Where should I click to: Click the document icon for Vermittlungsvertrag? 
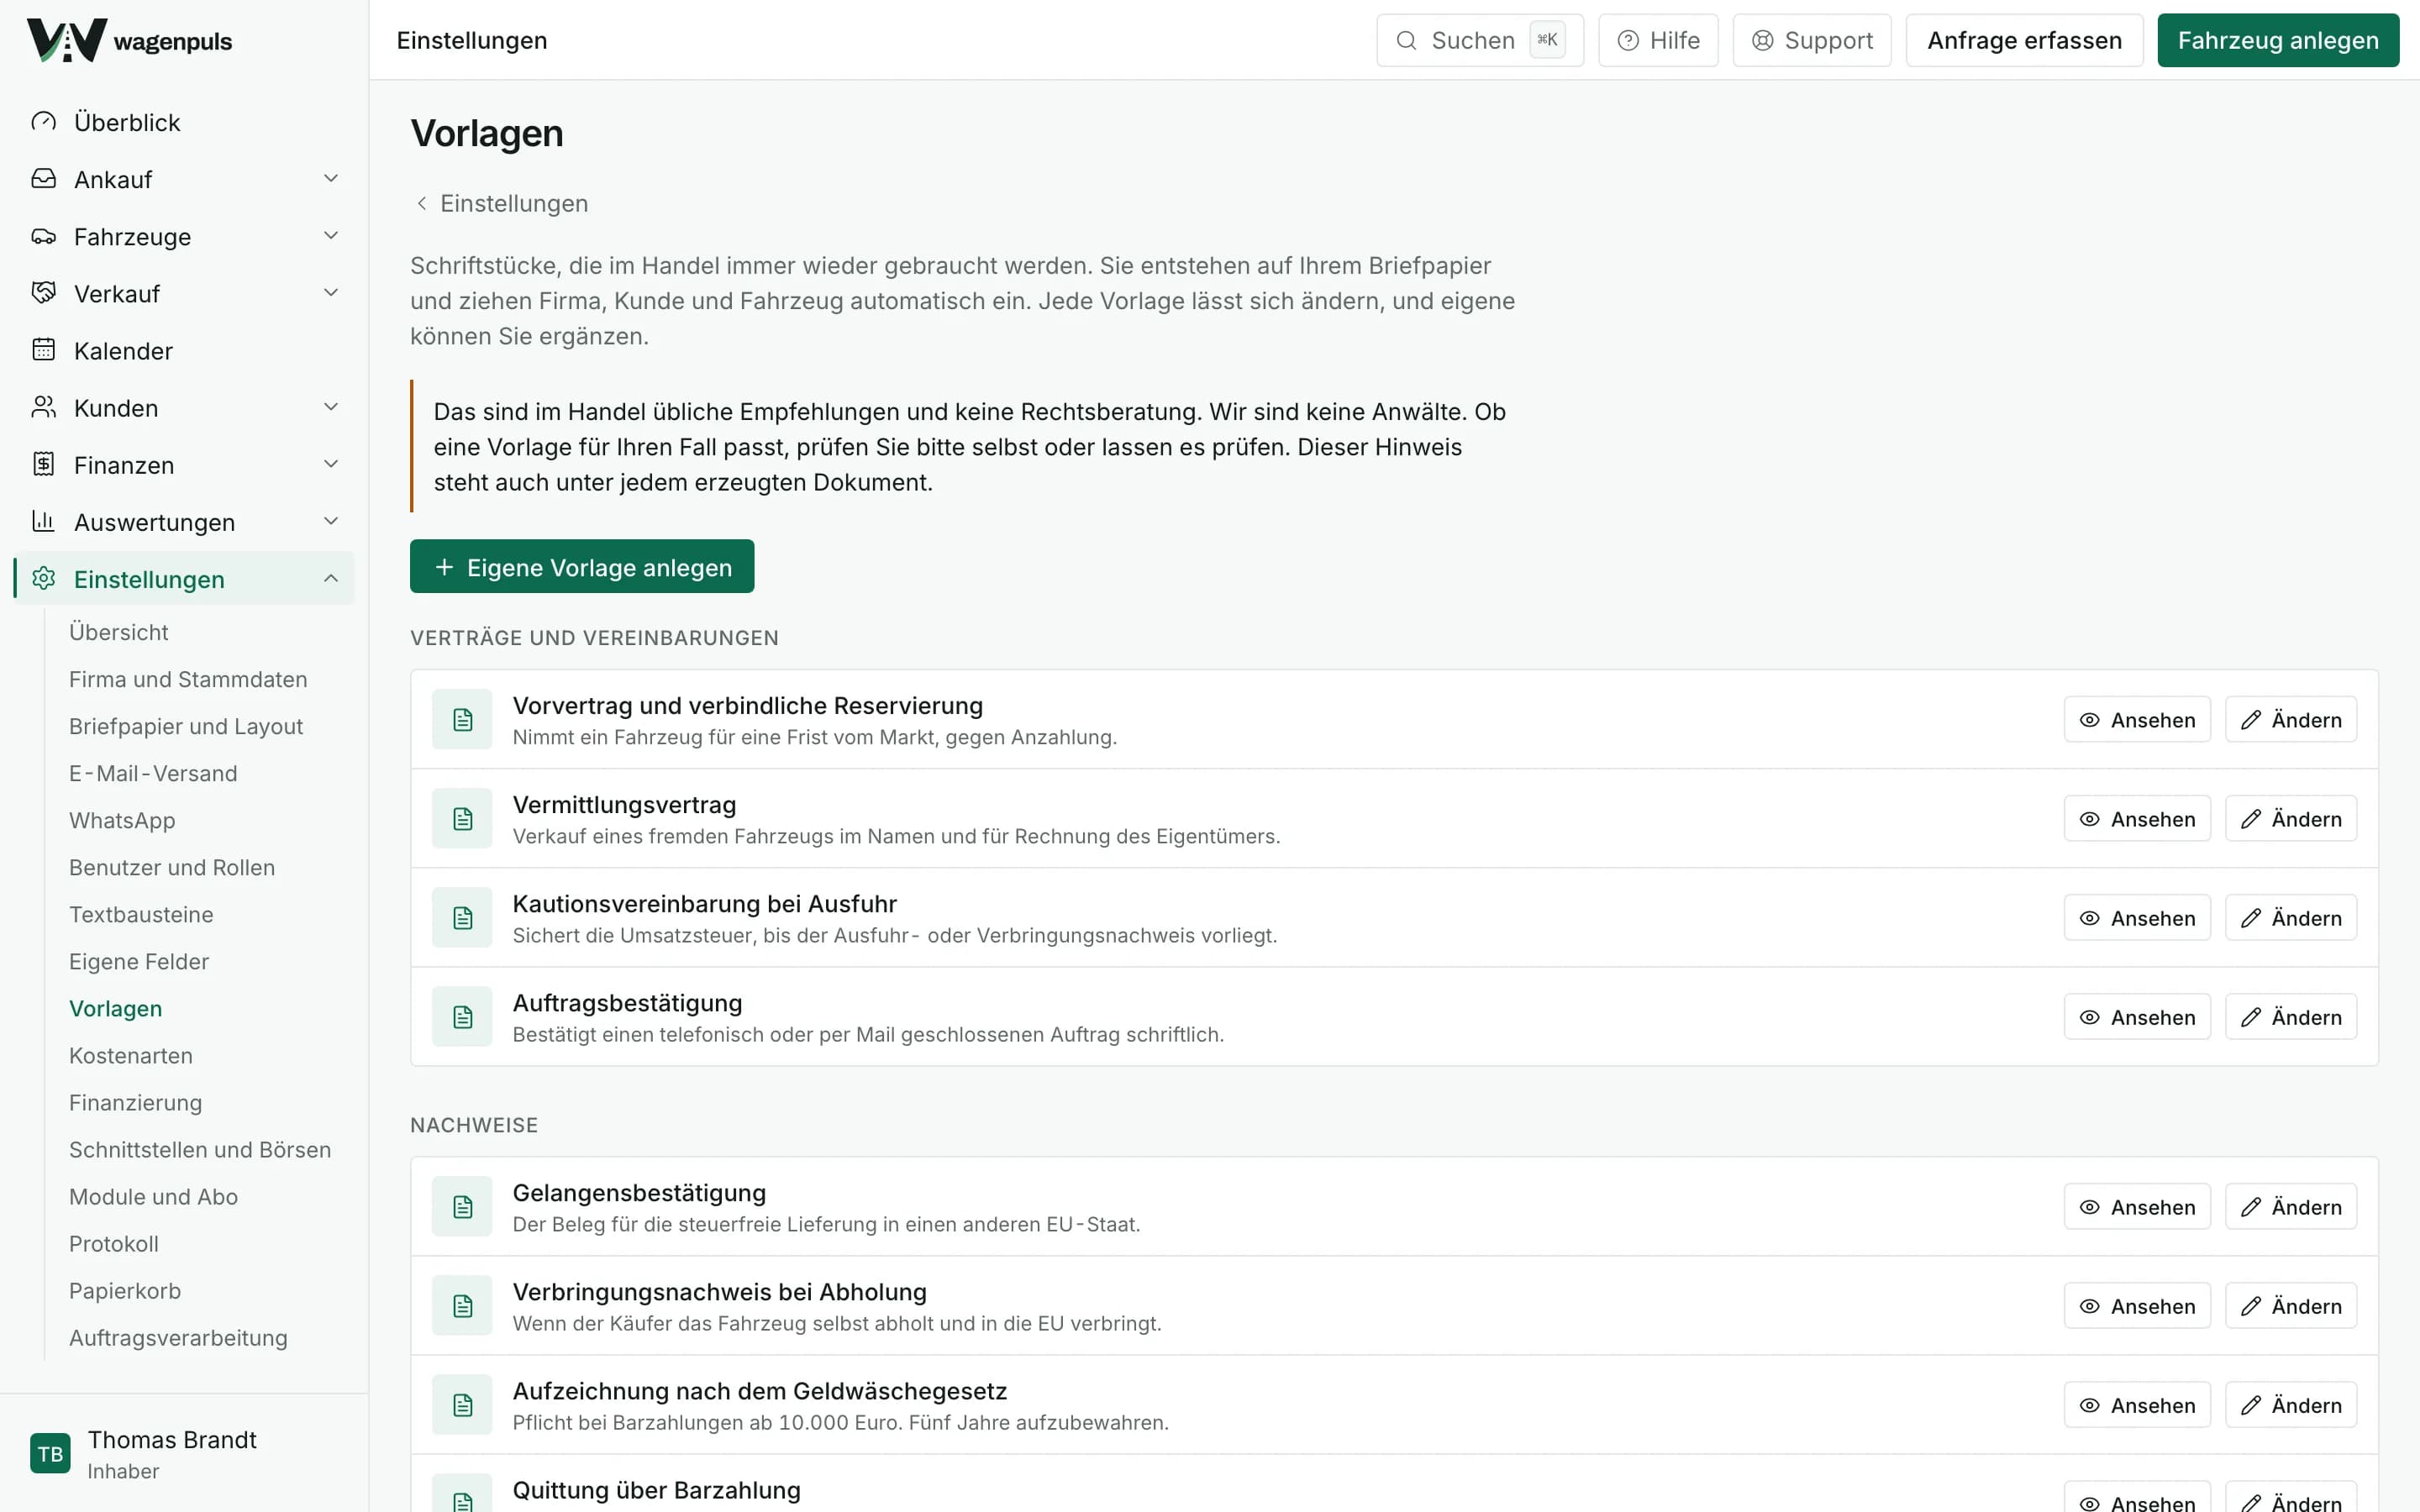point(462,818)
